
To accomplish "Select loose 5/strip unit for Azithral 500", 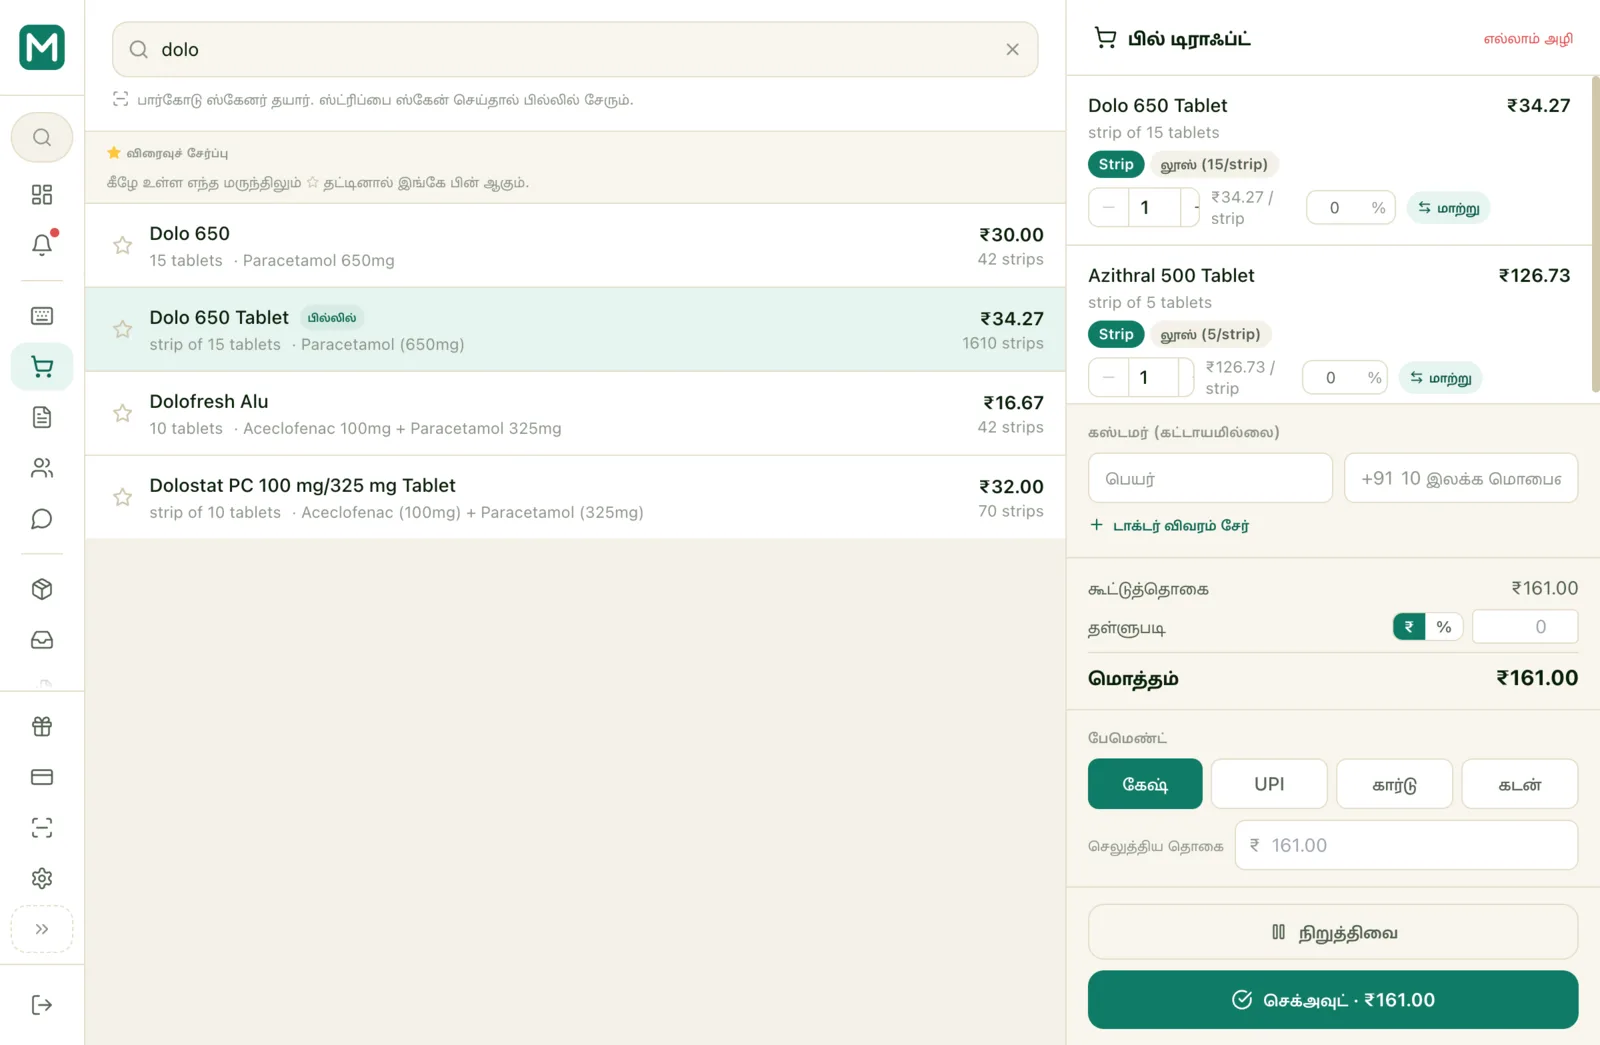I will 1210,334.
